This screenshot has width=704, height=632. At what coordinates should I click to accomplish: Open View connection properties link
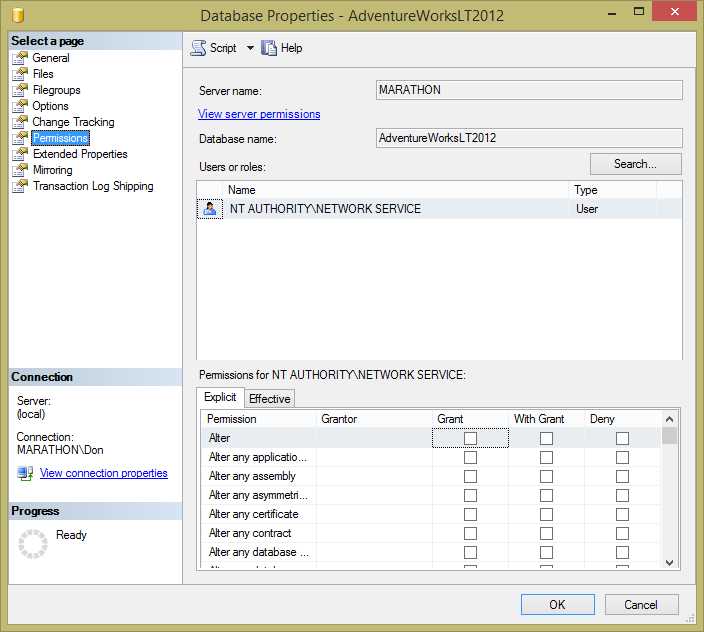pyautogui.click(x=104, y=473)
